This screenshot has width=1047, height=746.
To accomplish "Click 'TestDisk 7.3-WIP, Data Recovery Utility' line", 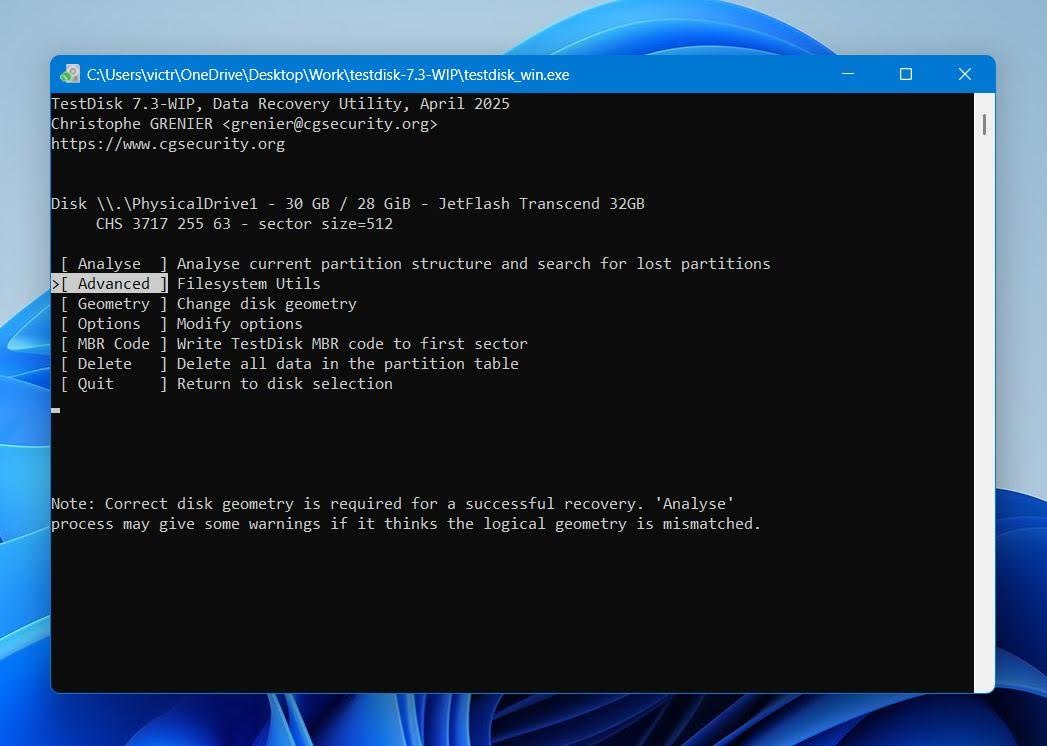I will (x=280, y=104).
